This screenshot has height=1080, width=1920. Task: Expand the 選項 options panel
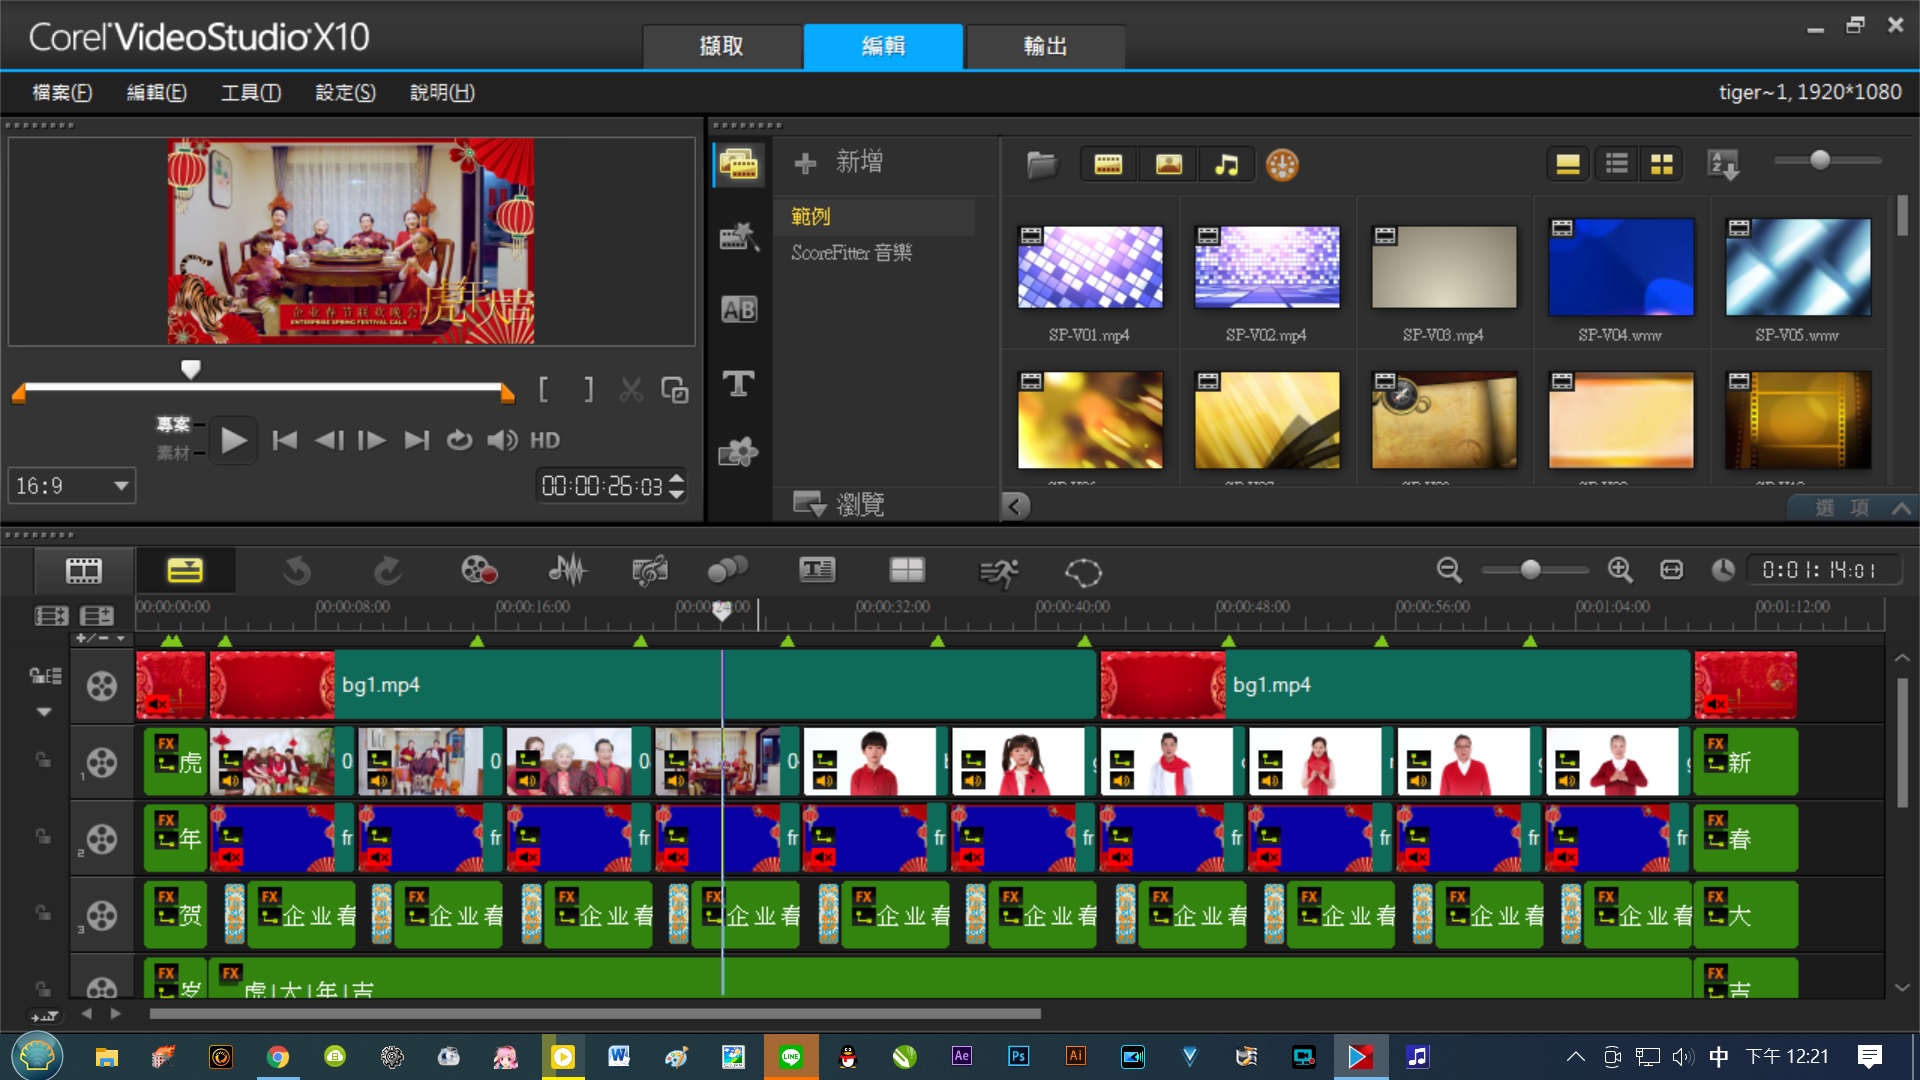coord(1853,508)
